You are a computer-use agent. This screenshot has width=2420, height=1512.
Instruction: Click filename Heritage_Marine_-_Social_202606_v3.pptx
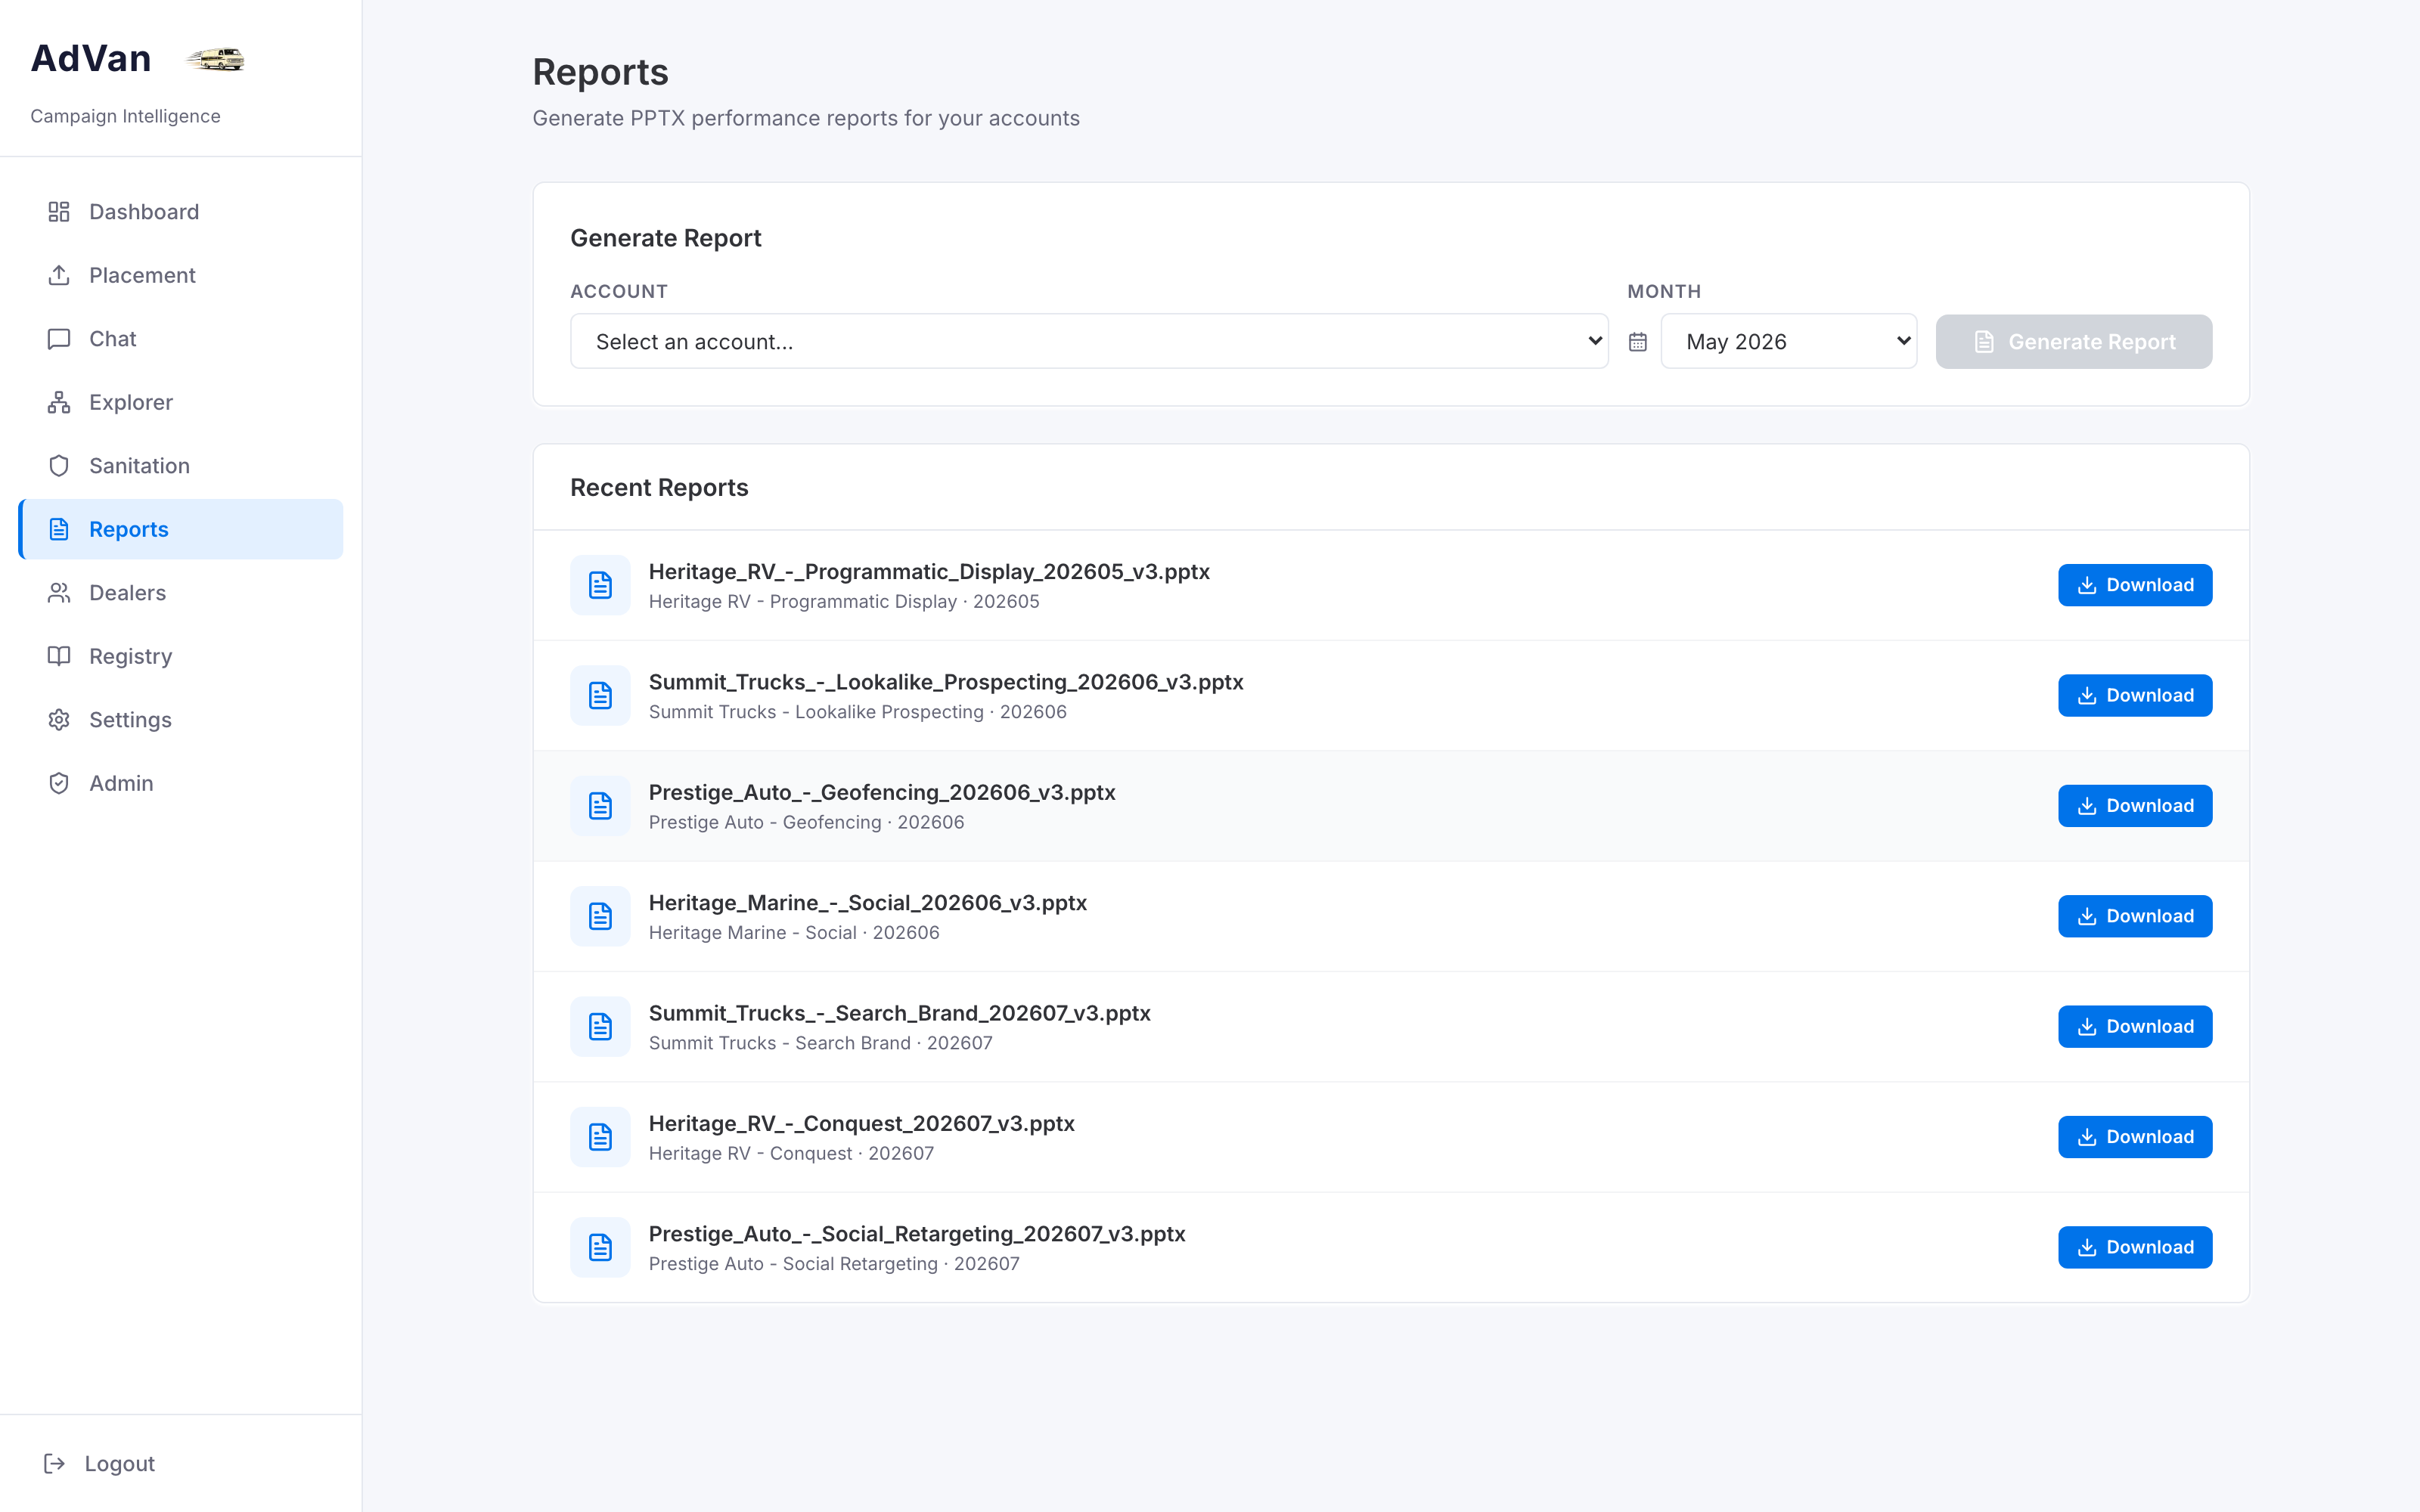tap(868, 903)
